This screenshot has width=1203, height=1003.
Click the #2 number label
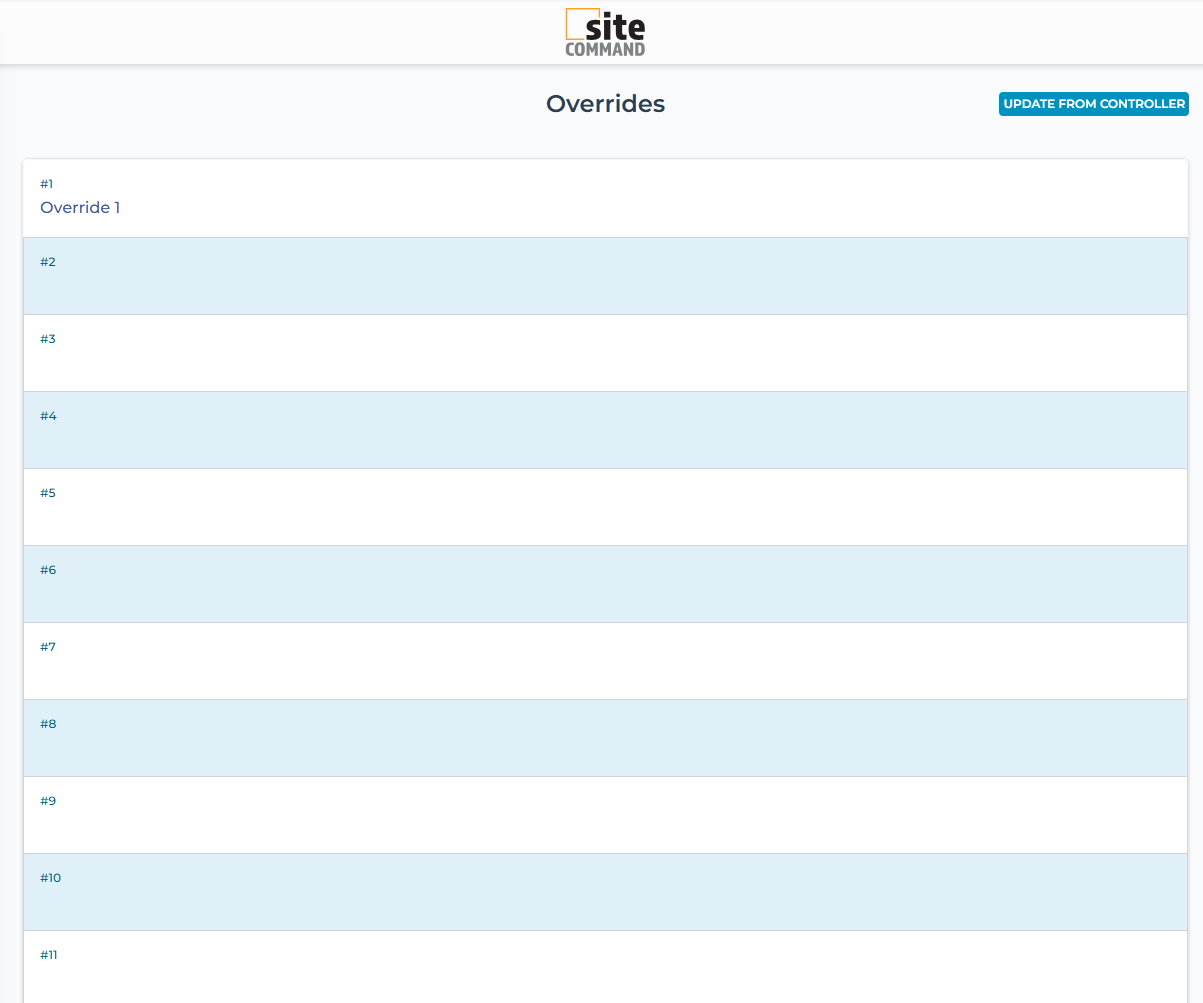click(x=48, y=262)
